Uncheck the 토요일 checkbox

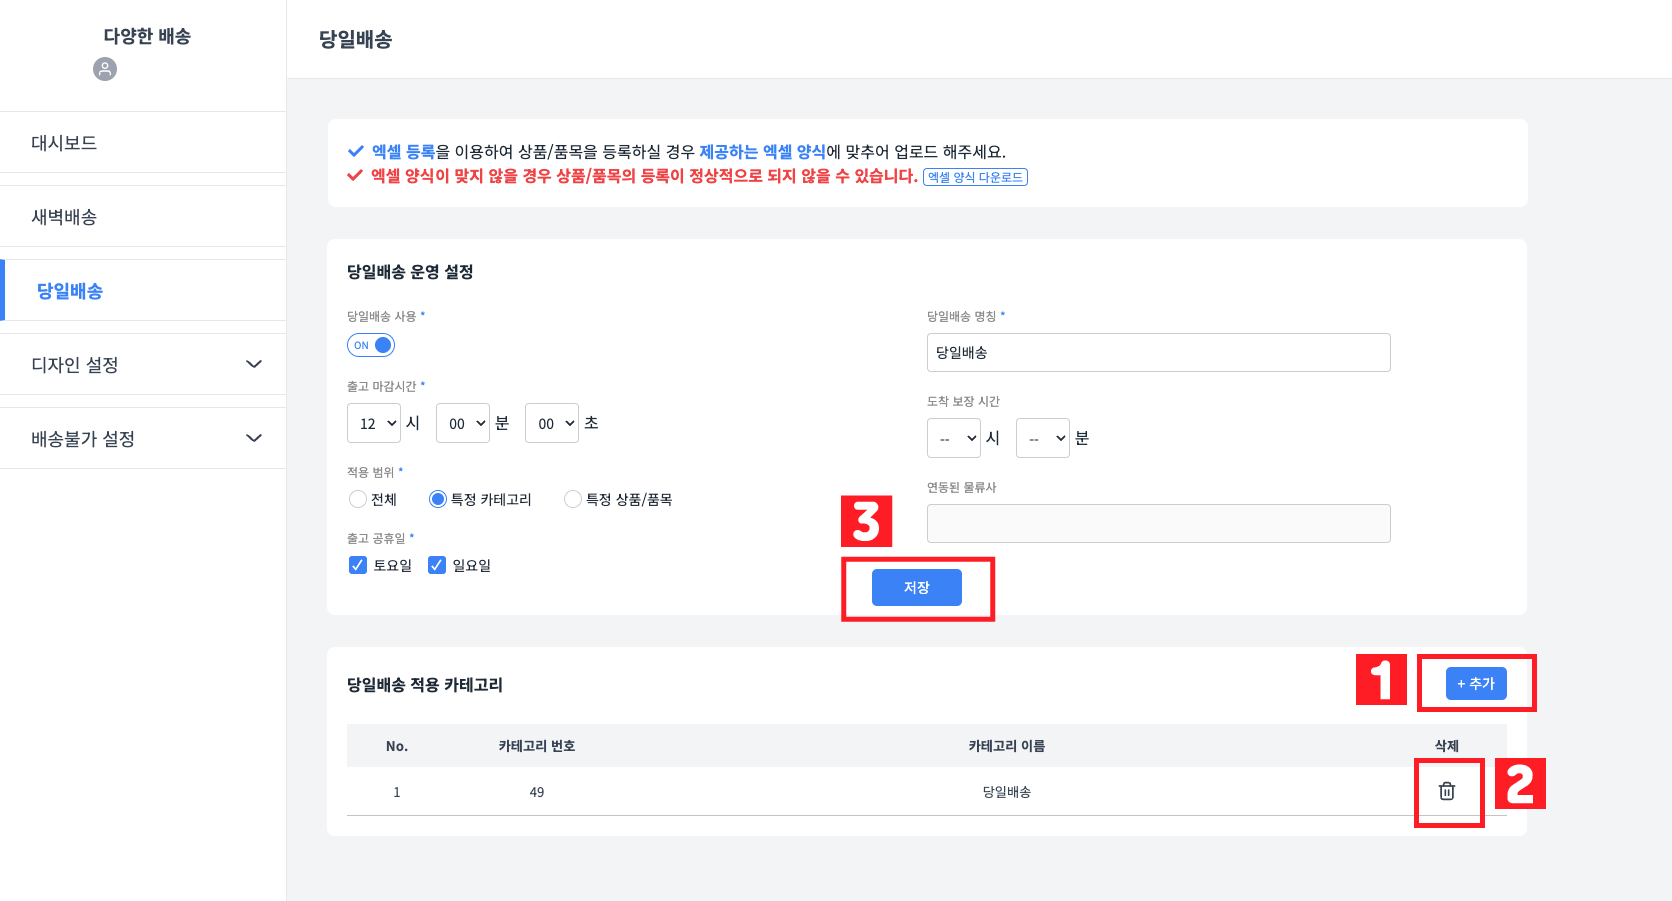358,565
